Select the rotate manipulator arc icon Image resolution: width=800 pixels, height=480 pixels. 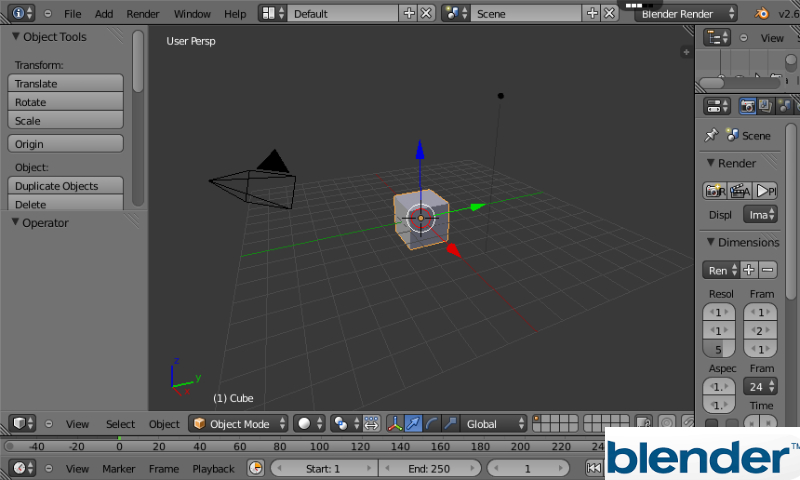[x=432, y=424]
